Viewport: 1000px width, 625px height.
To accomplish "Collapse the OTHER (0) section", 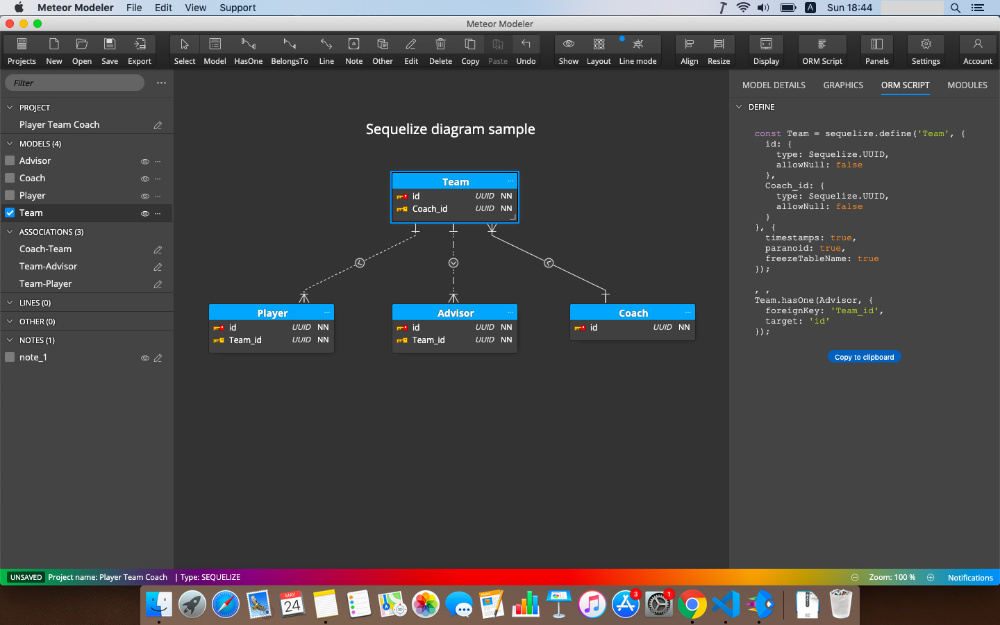I will pos(10,321).
